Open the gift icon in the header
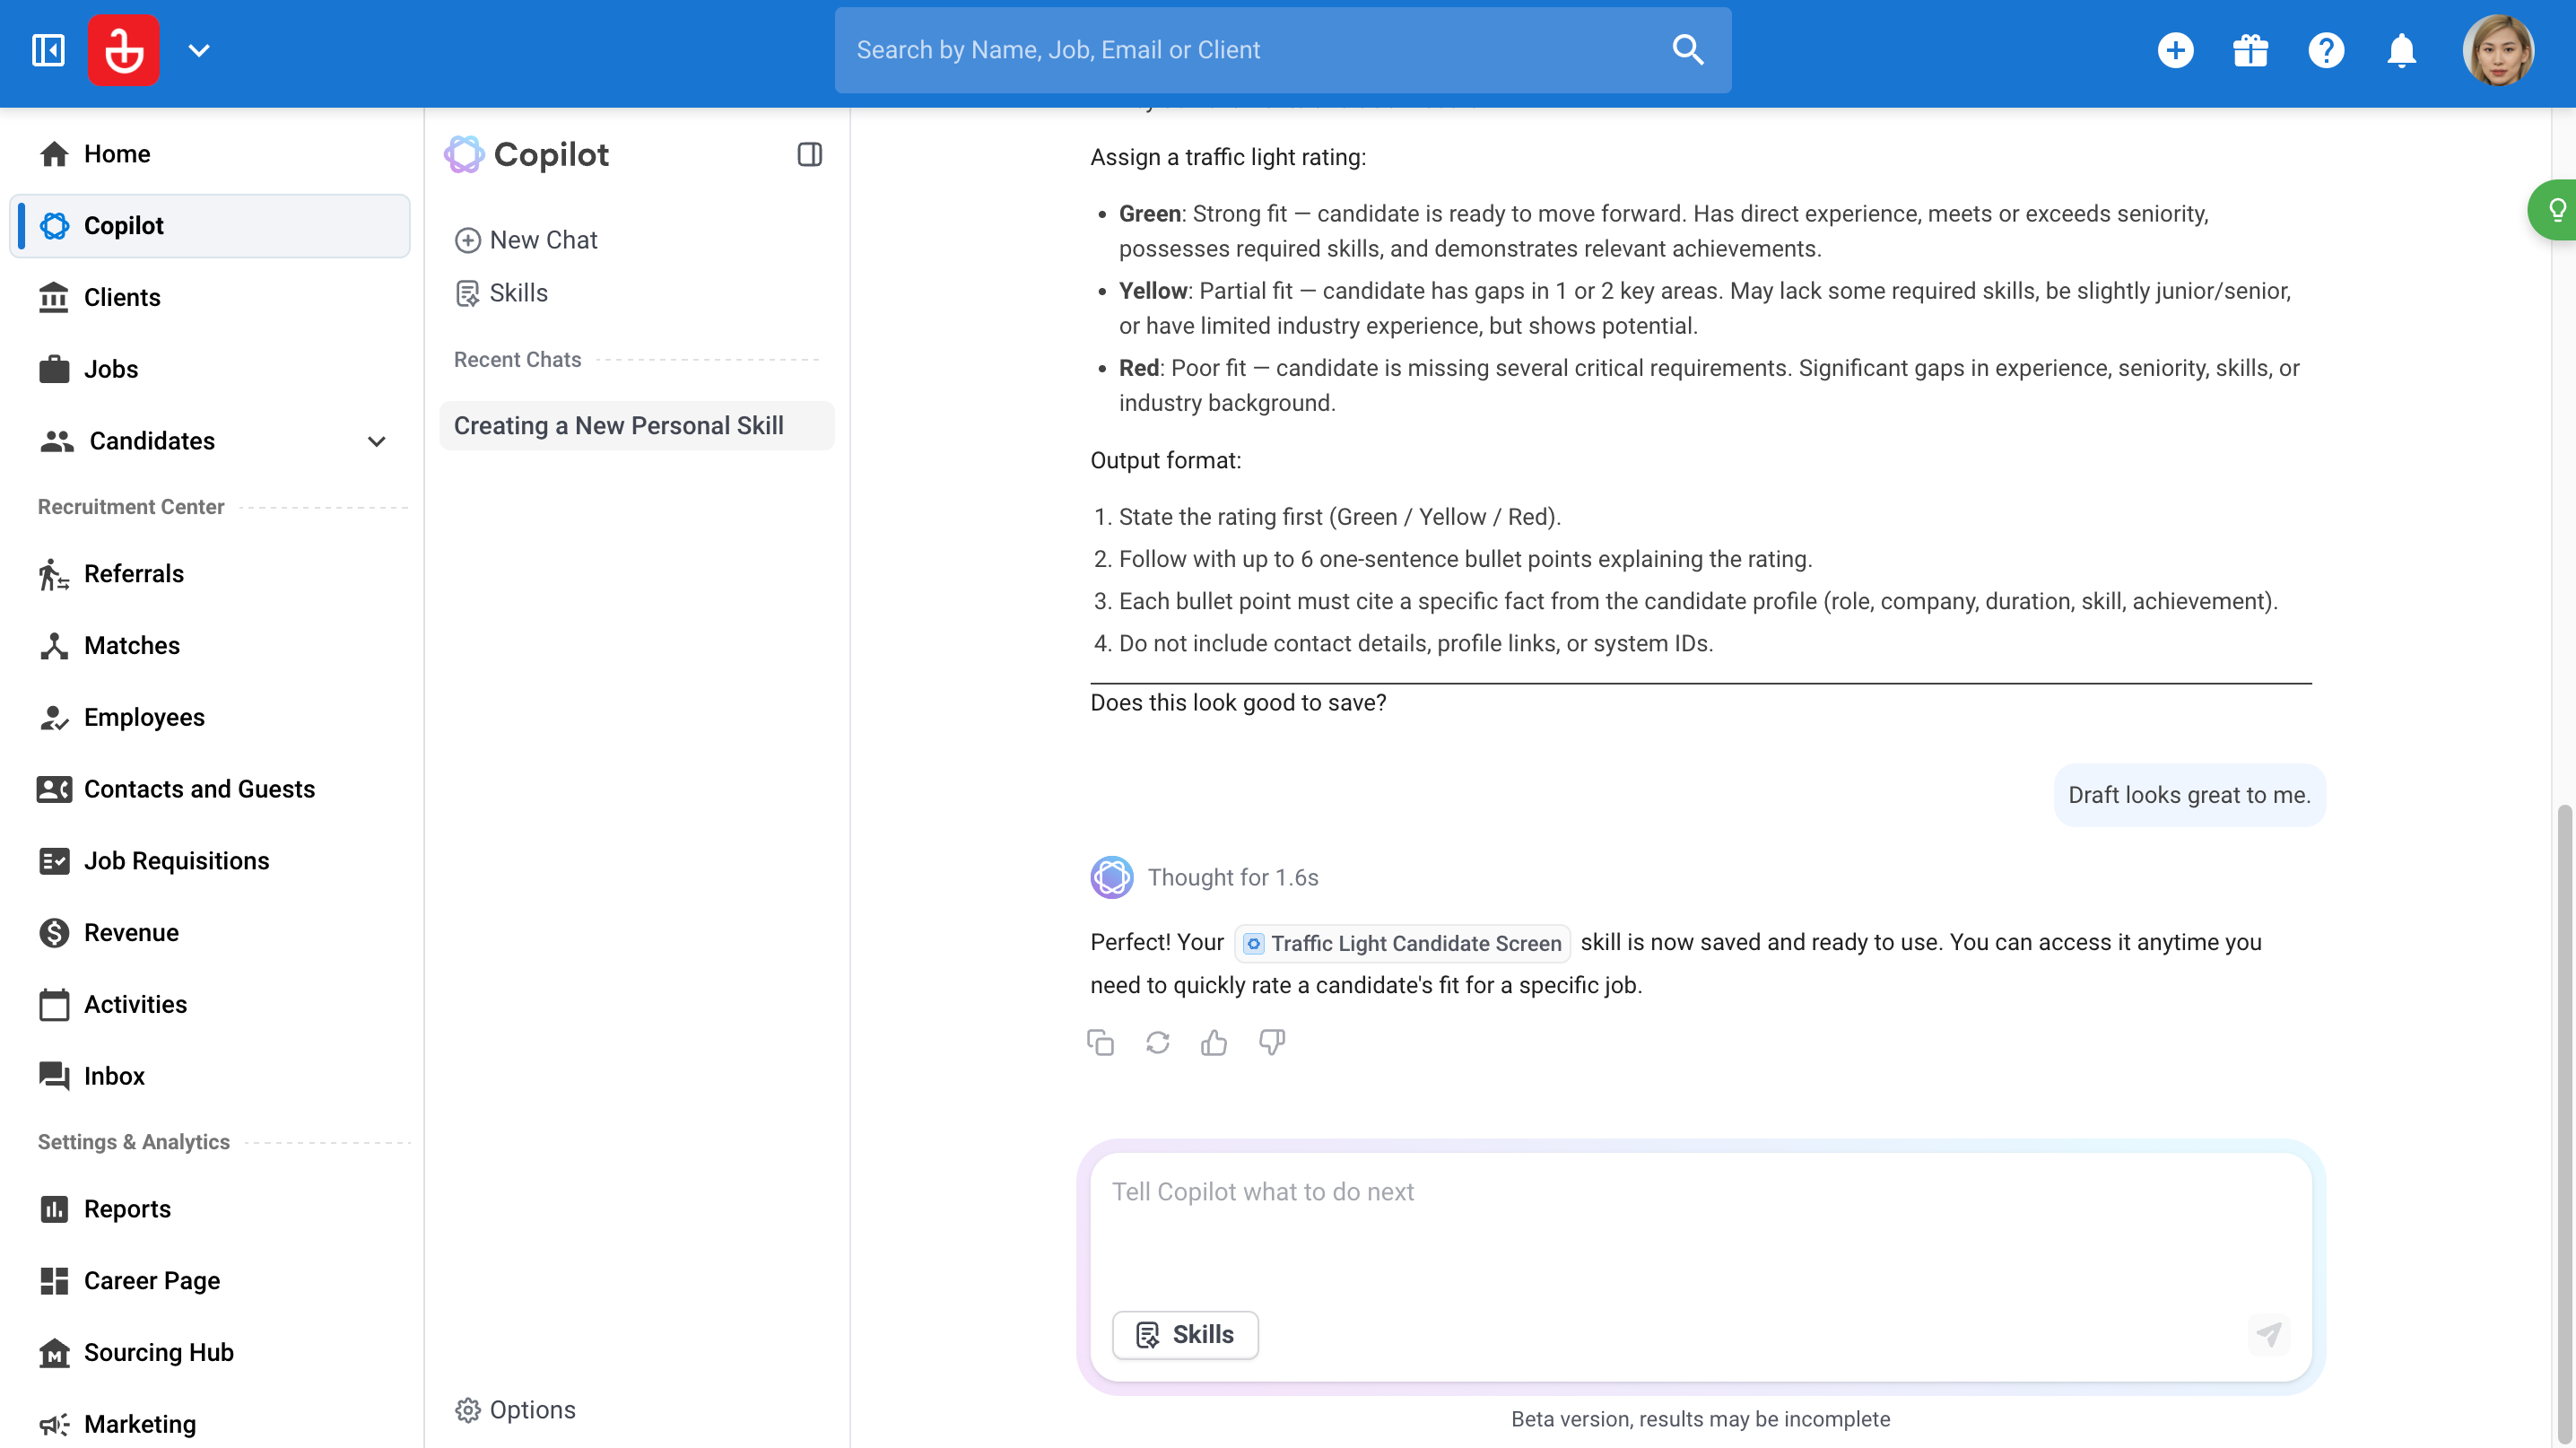 [x=2250, y=50]
